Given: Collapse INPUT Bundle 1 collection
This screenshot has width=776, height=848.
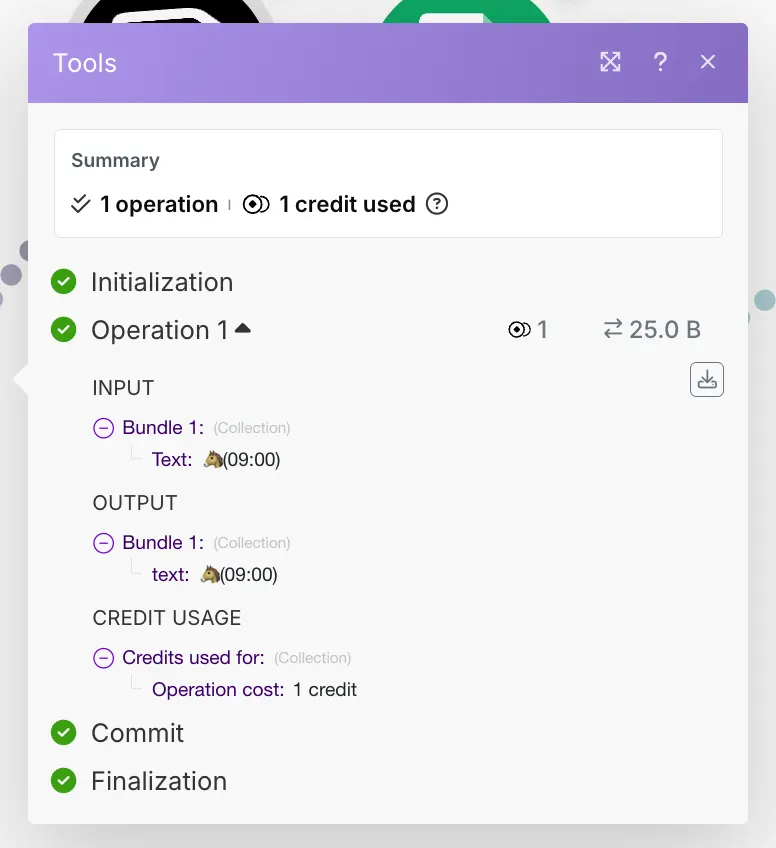Looking at the screenshot, I should click(x=103, y=428).
